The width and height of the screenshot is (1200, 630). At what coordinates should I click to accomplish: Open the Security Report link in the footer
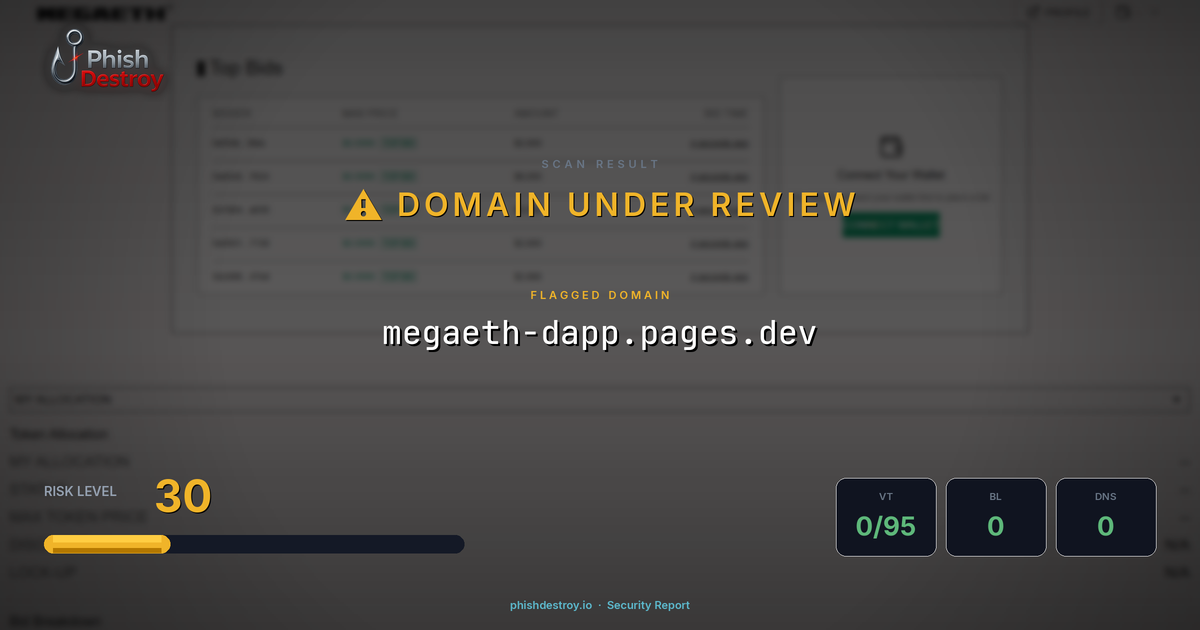coord(648,605)
